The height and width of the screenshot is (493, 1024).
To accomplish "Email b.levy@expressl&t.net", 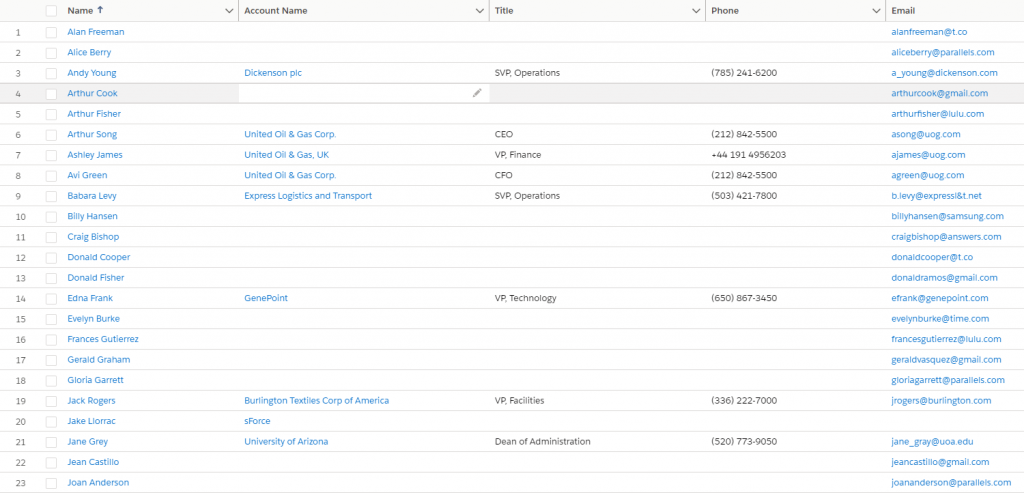I will (x=936, y=196).
